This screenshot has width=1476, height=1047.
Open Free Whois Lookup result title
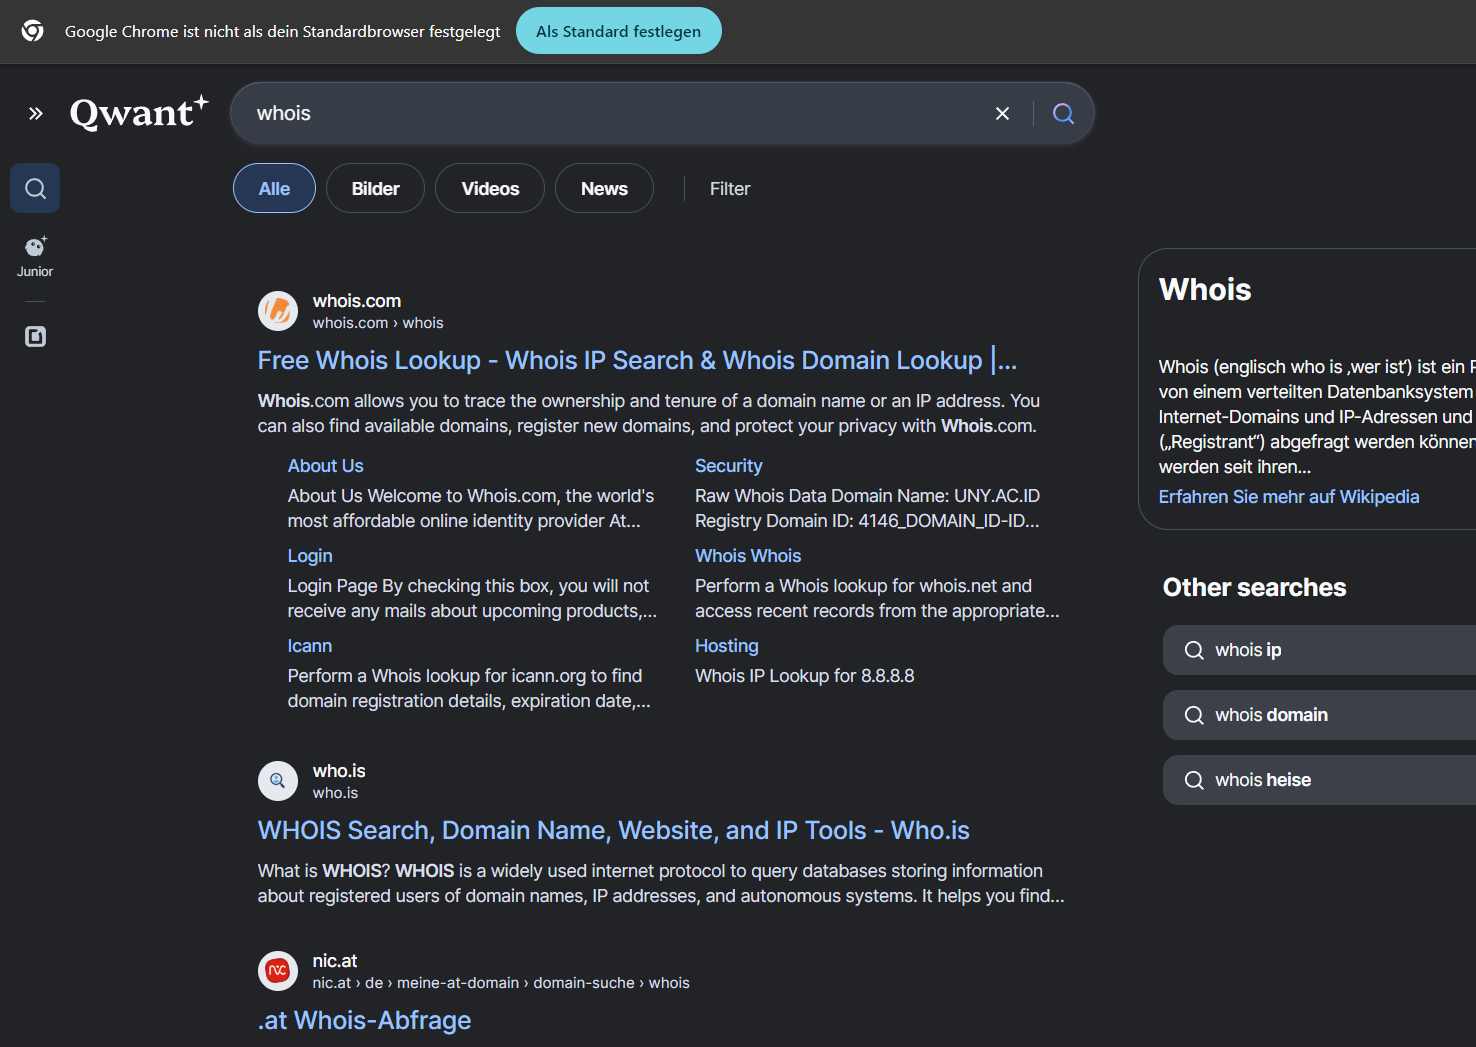click(637, 360)
